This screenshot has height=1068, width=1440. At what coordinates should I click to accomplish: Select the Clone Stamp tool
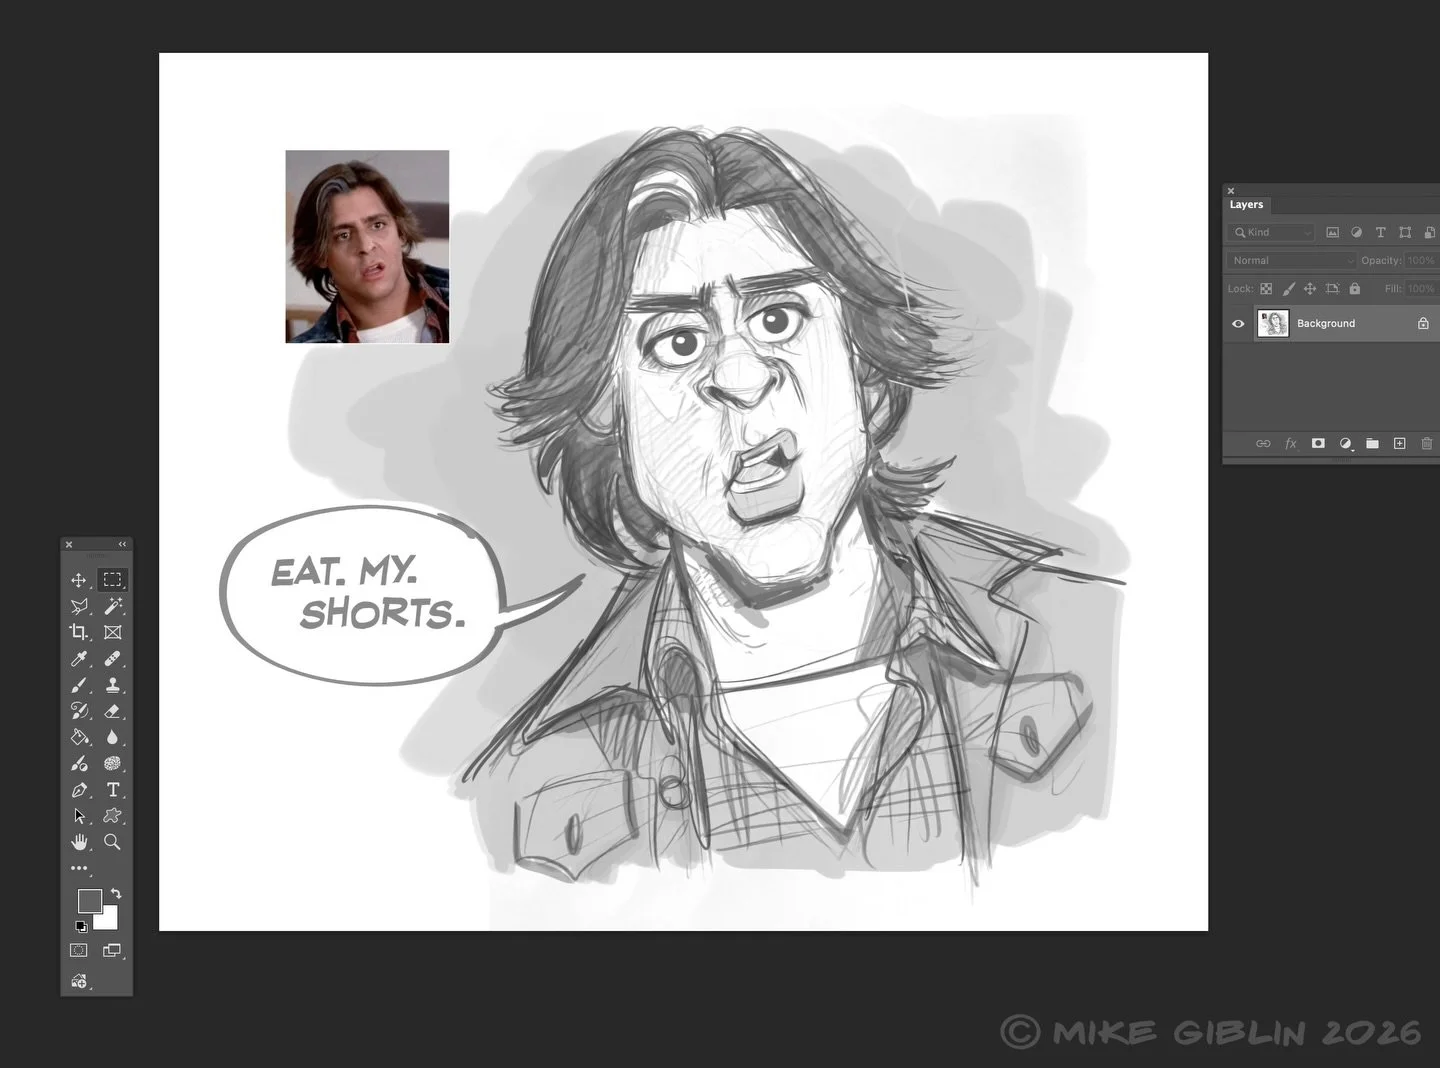[112, 685]
